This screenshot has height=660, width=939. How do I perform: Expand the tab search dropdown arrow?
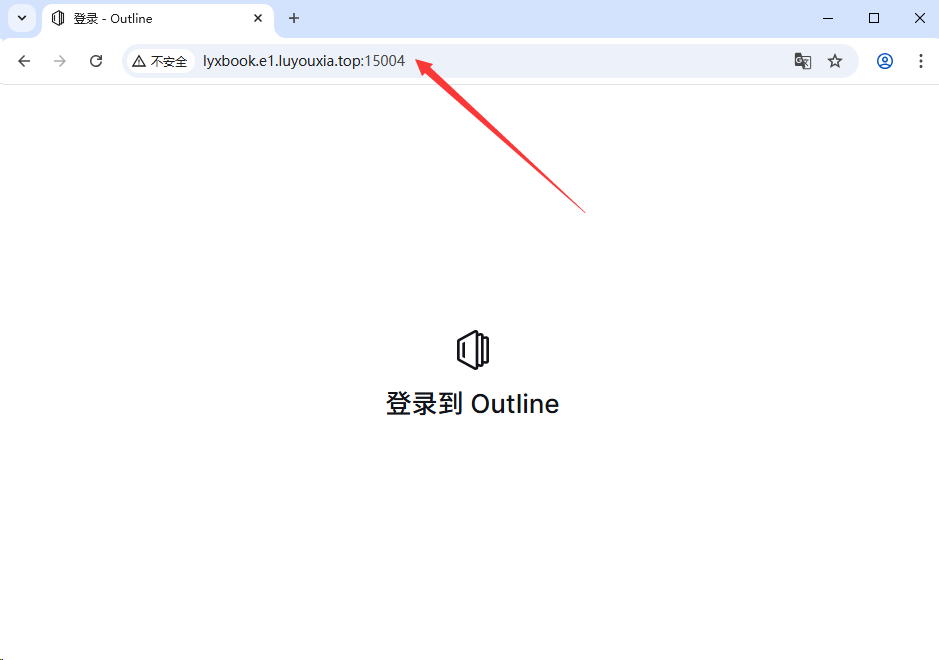(x=22, y=18)
